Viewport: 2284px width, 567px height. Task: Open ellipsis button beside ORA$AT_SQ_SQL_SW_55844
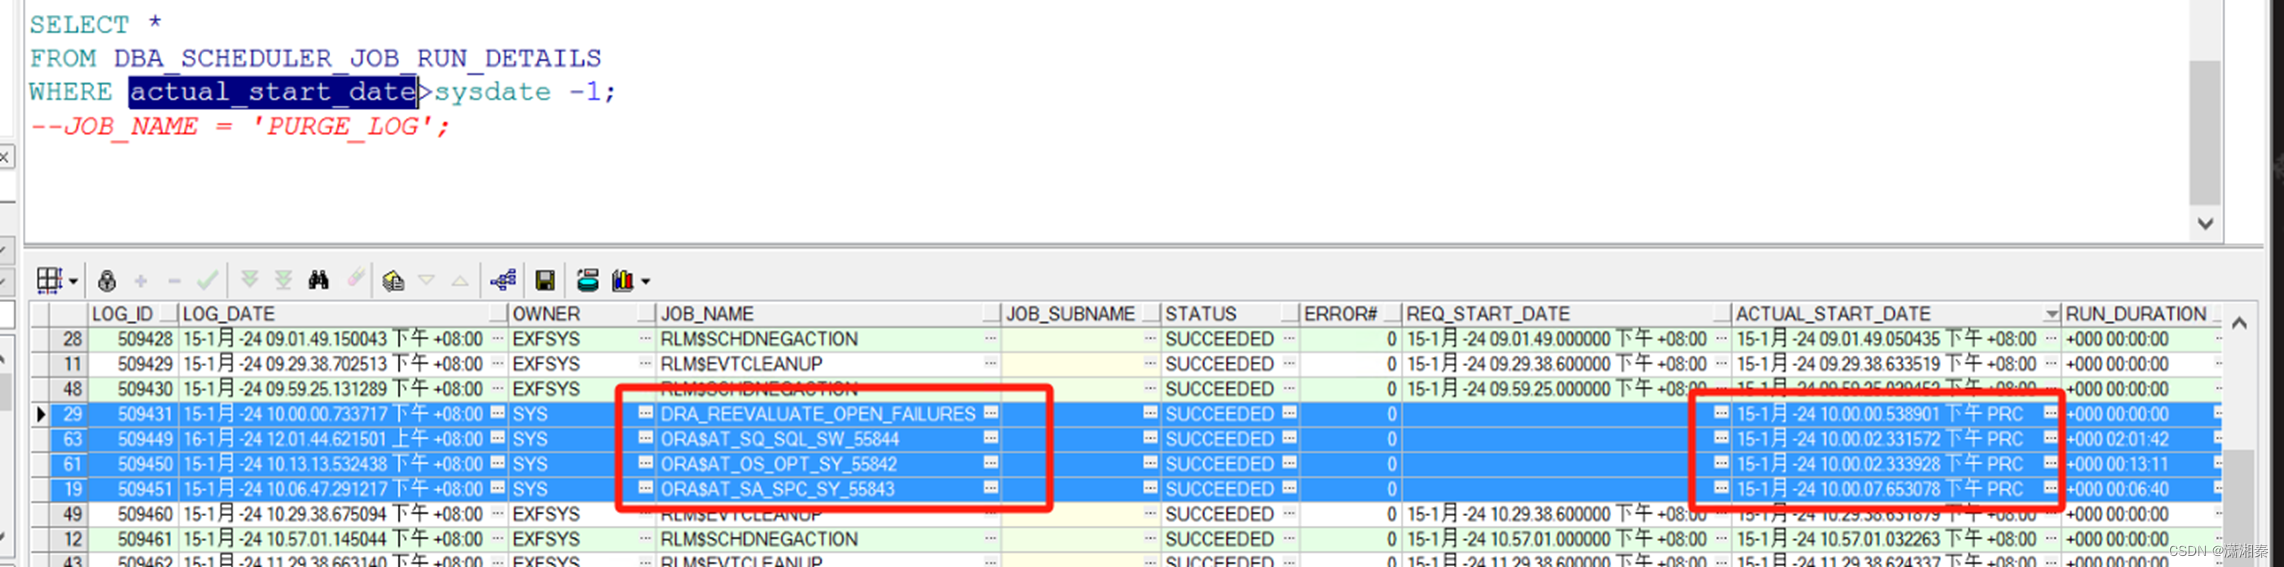[990, 438]
